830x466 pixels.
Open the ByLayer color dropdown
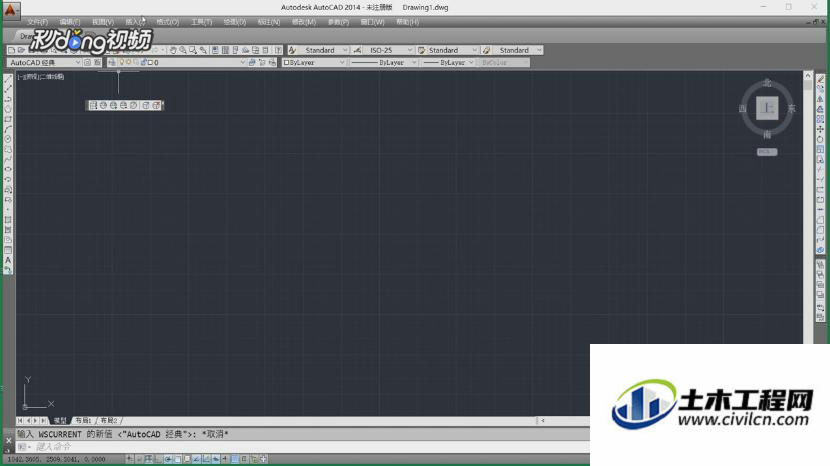click(x=313, y=62)
